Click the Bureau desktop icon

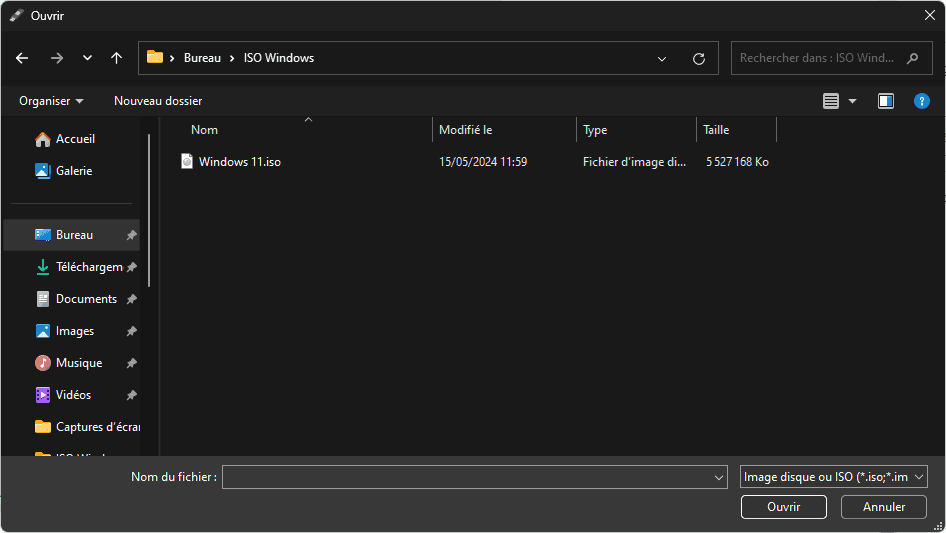43,235
